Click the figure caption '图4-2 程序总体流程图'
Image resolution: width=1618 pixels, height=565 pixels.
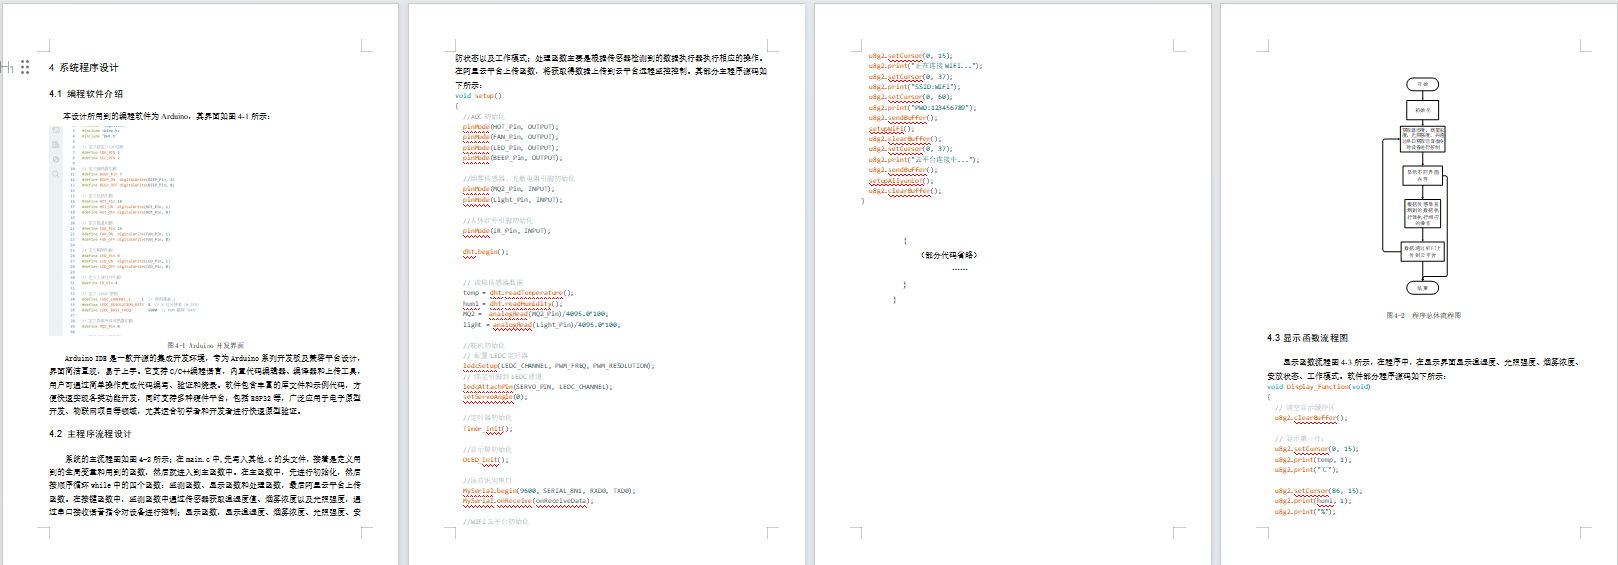tap(1423, 315)
